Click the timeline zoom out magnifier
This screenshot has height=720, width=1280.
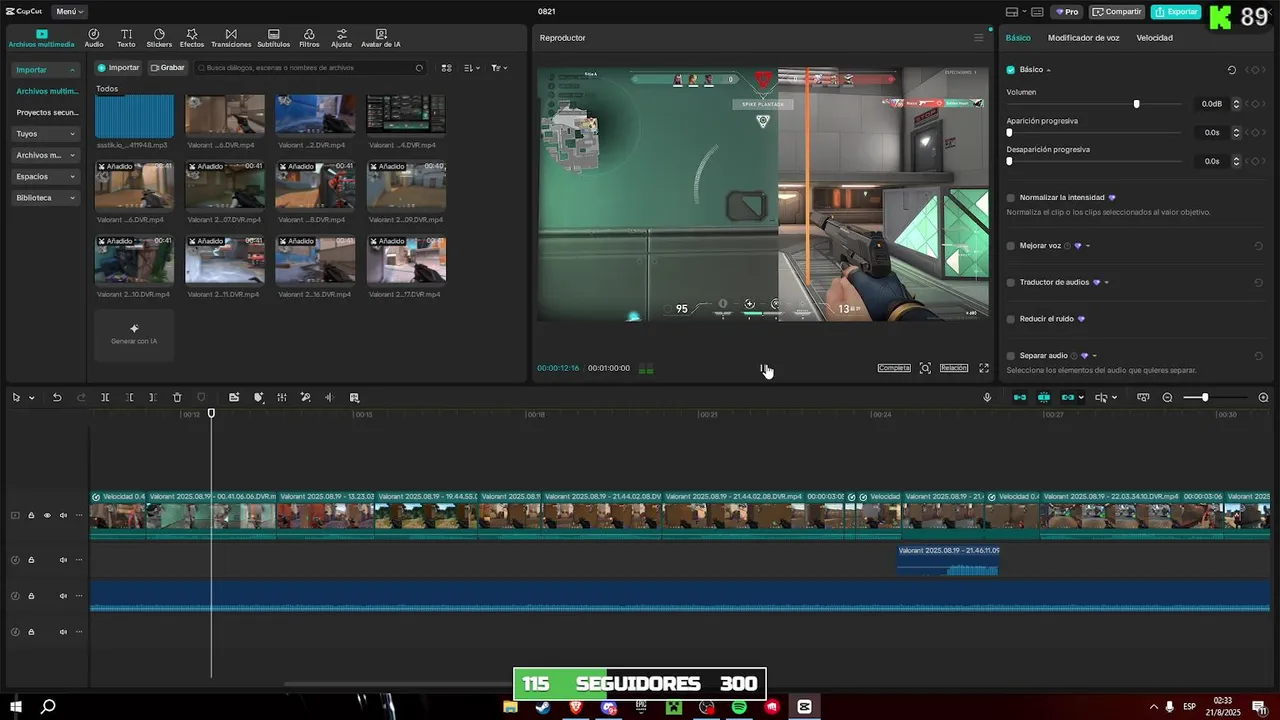[x=1167, y=398]
